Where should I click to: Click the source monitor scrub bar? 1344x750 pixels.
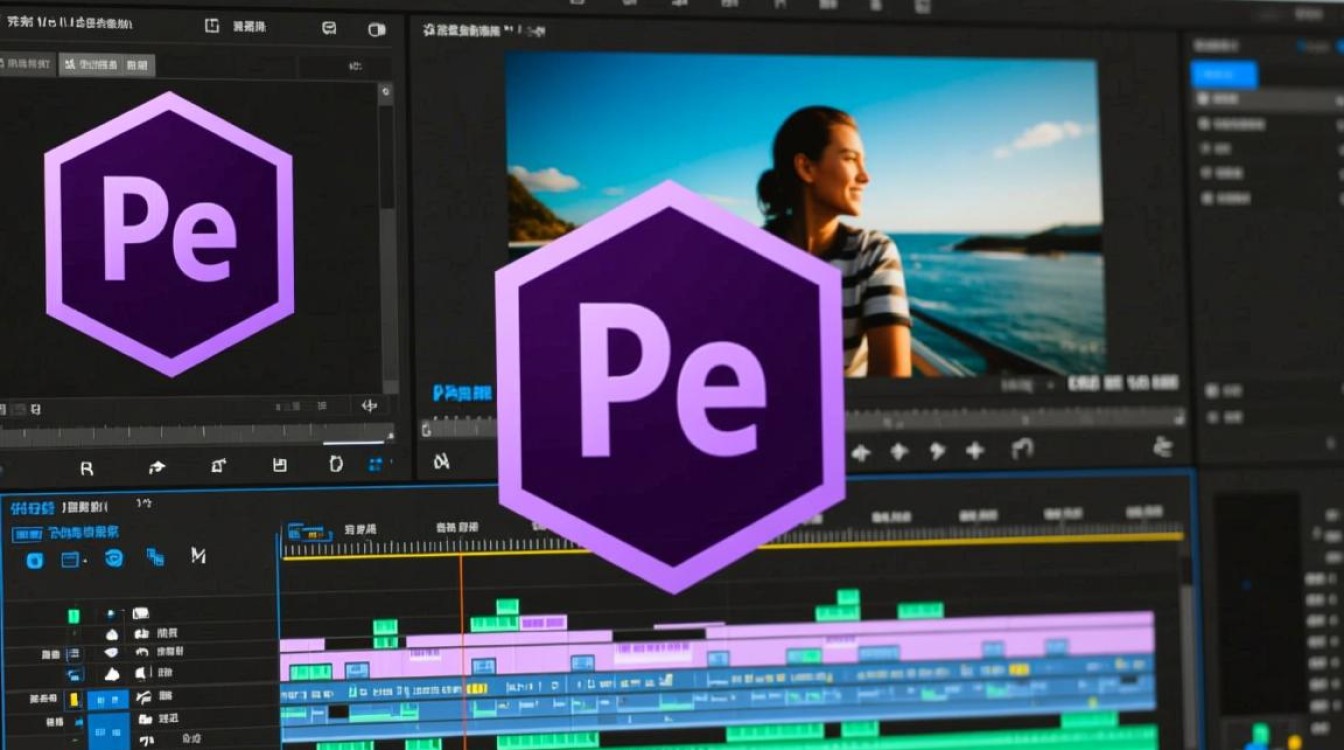click(x=196, y=435)
